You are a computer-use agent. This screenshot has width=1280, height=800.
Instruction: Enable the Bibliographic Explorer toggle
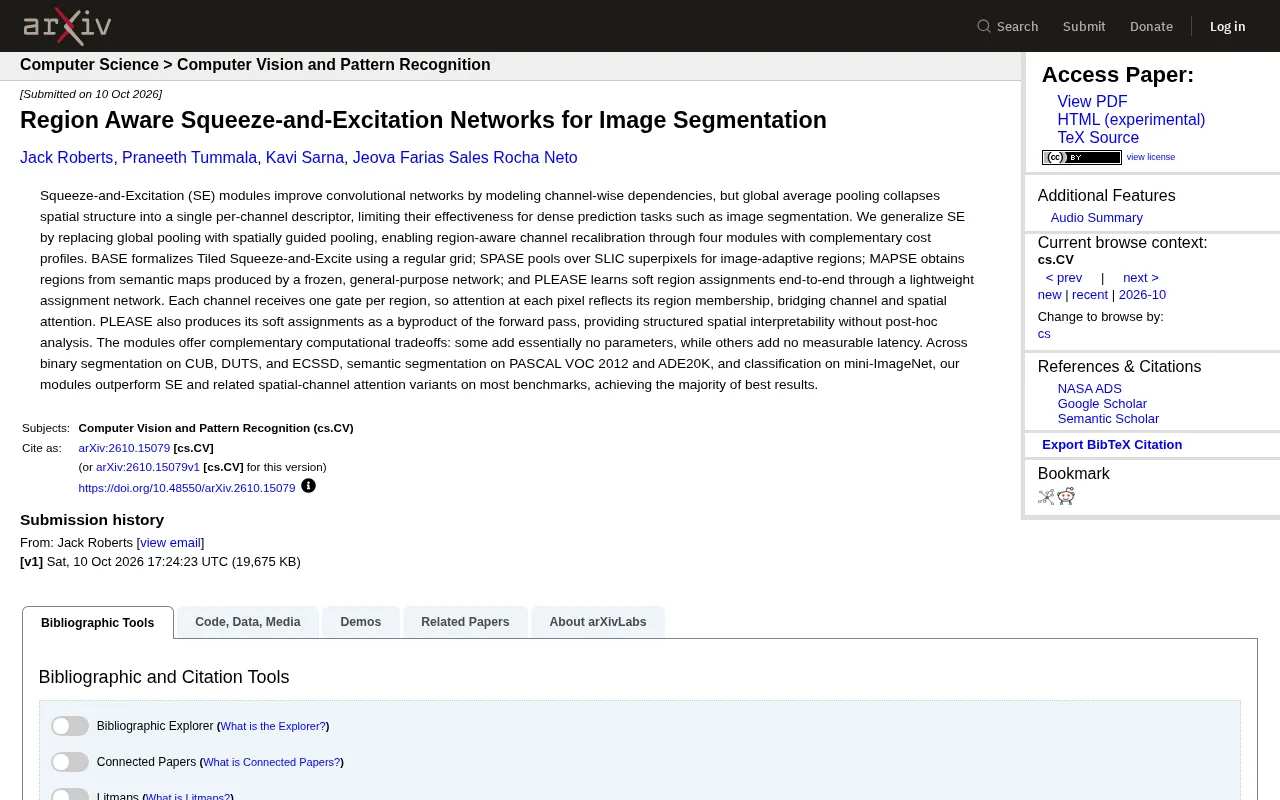tap(70, 726)
